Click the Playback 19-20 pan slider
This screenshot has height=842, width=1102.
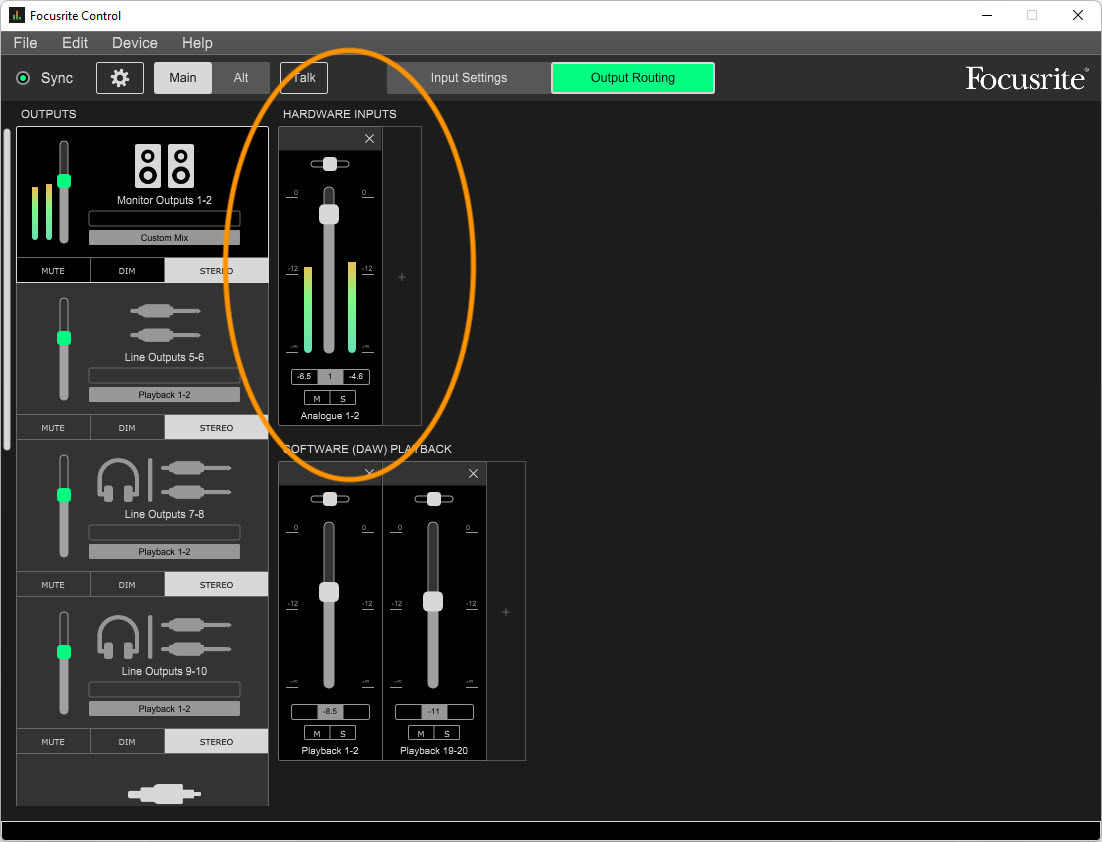coord(434,499)
